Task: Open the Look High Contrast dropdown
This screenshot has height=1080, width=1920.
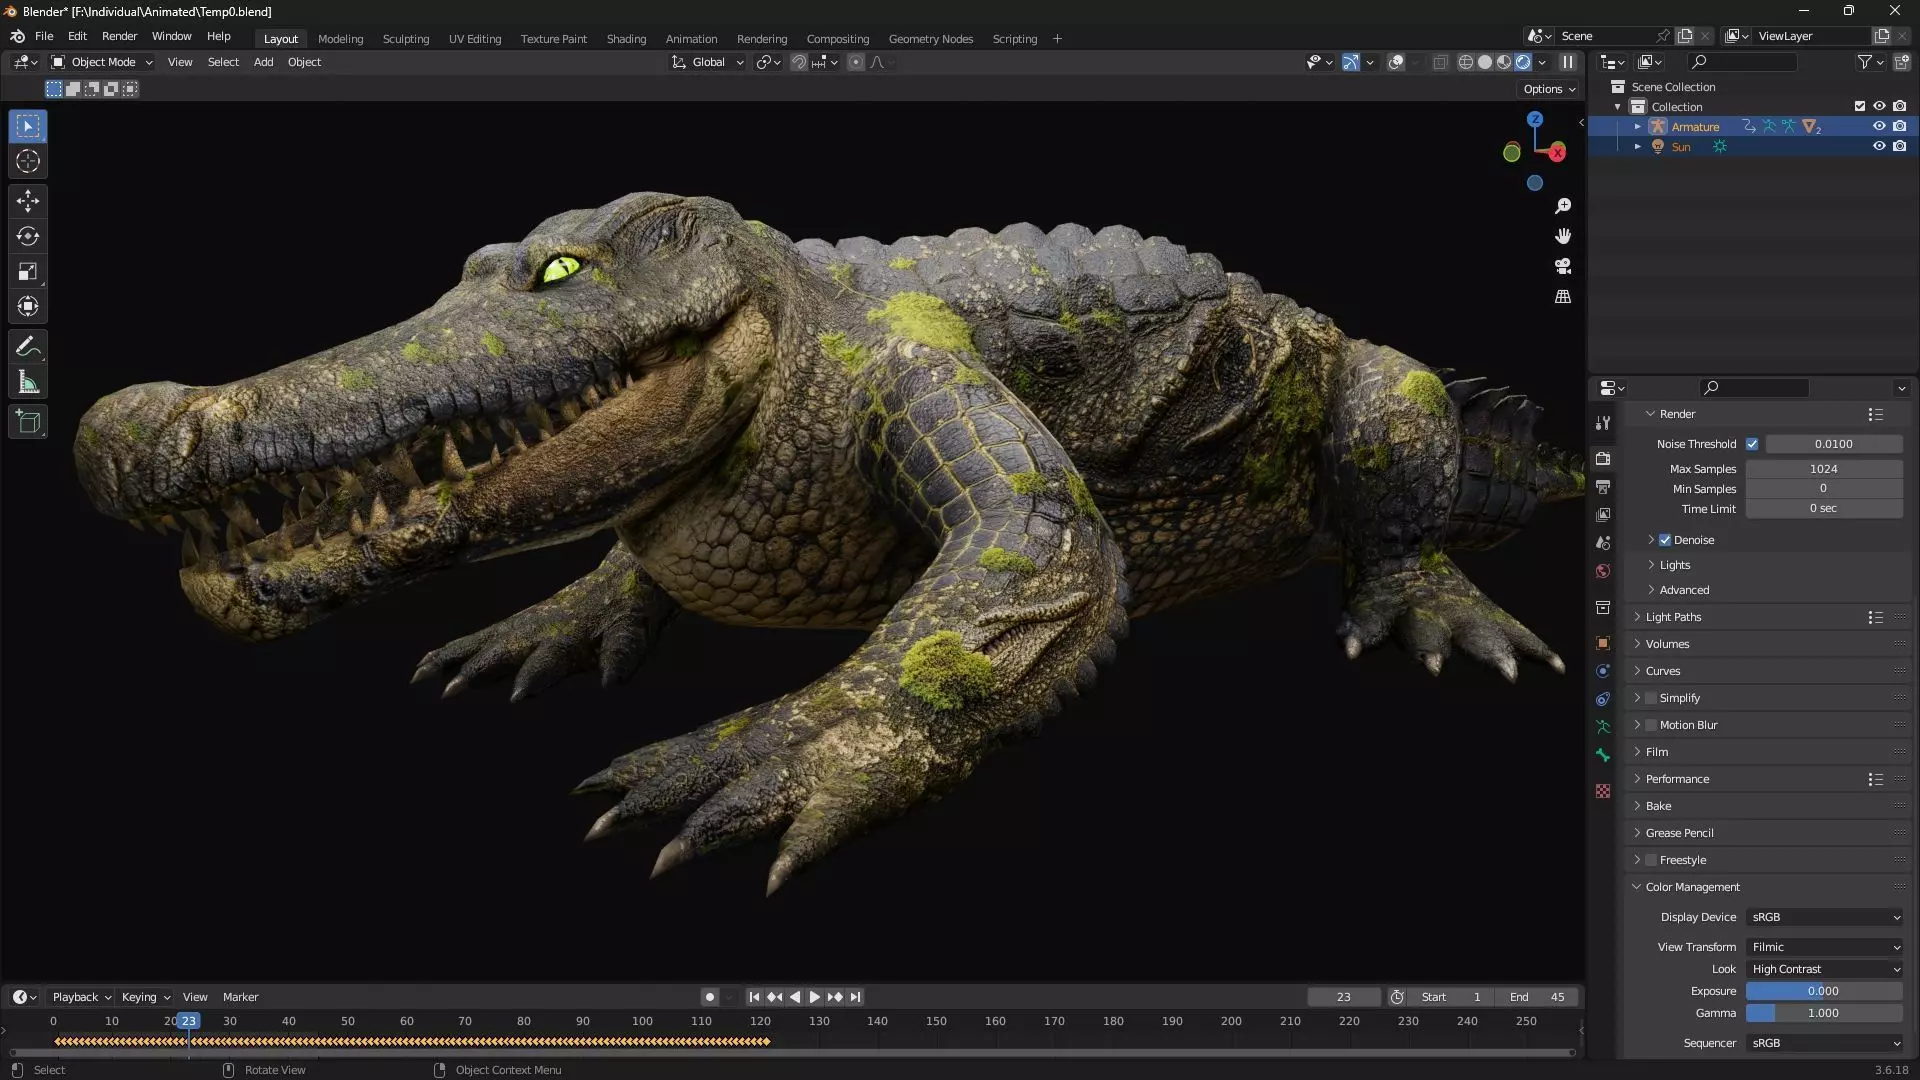Action: pyautogui.click(x=1825, y=969)
